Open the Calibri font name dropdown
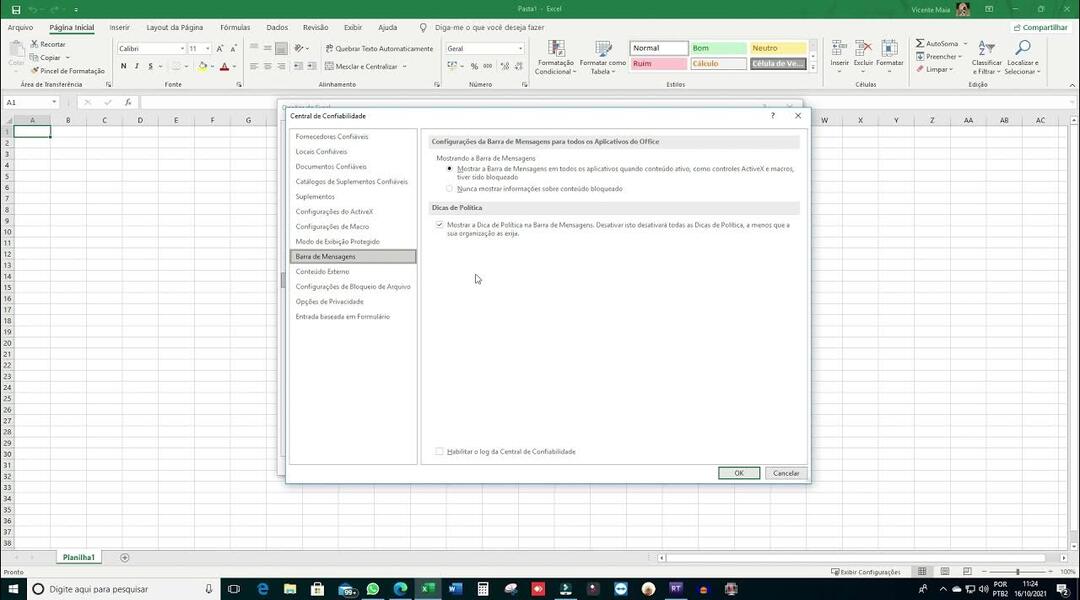The width and height of the screenshot is (1080, 600). [182, 49]
